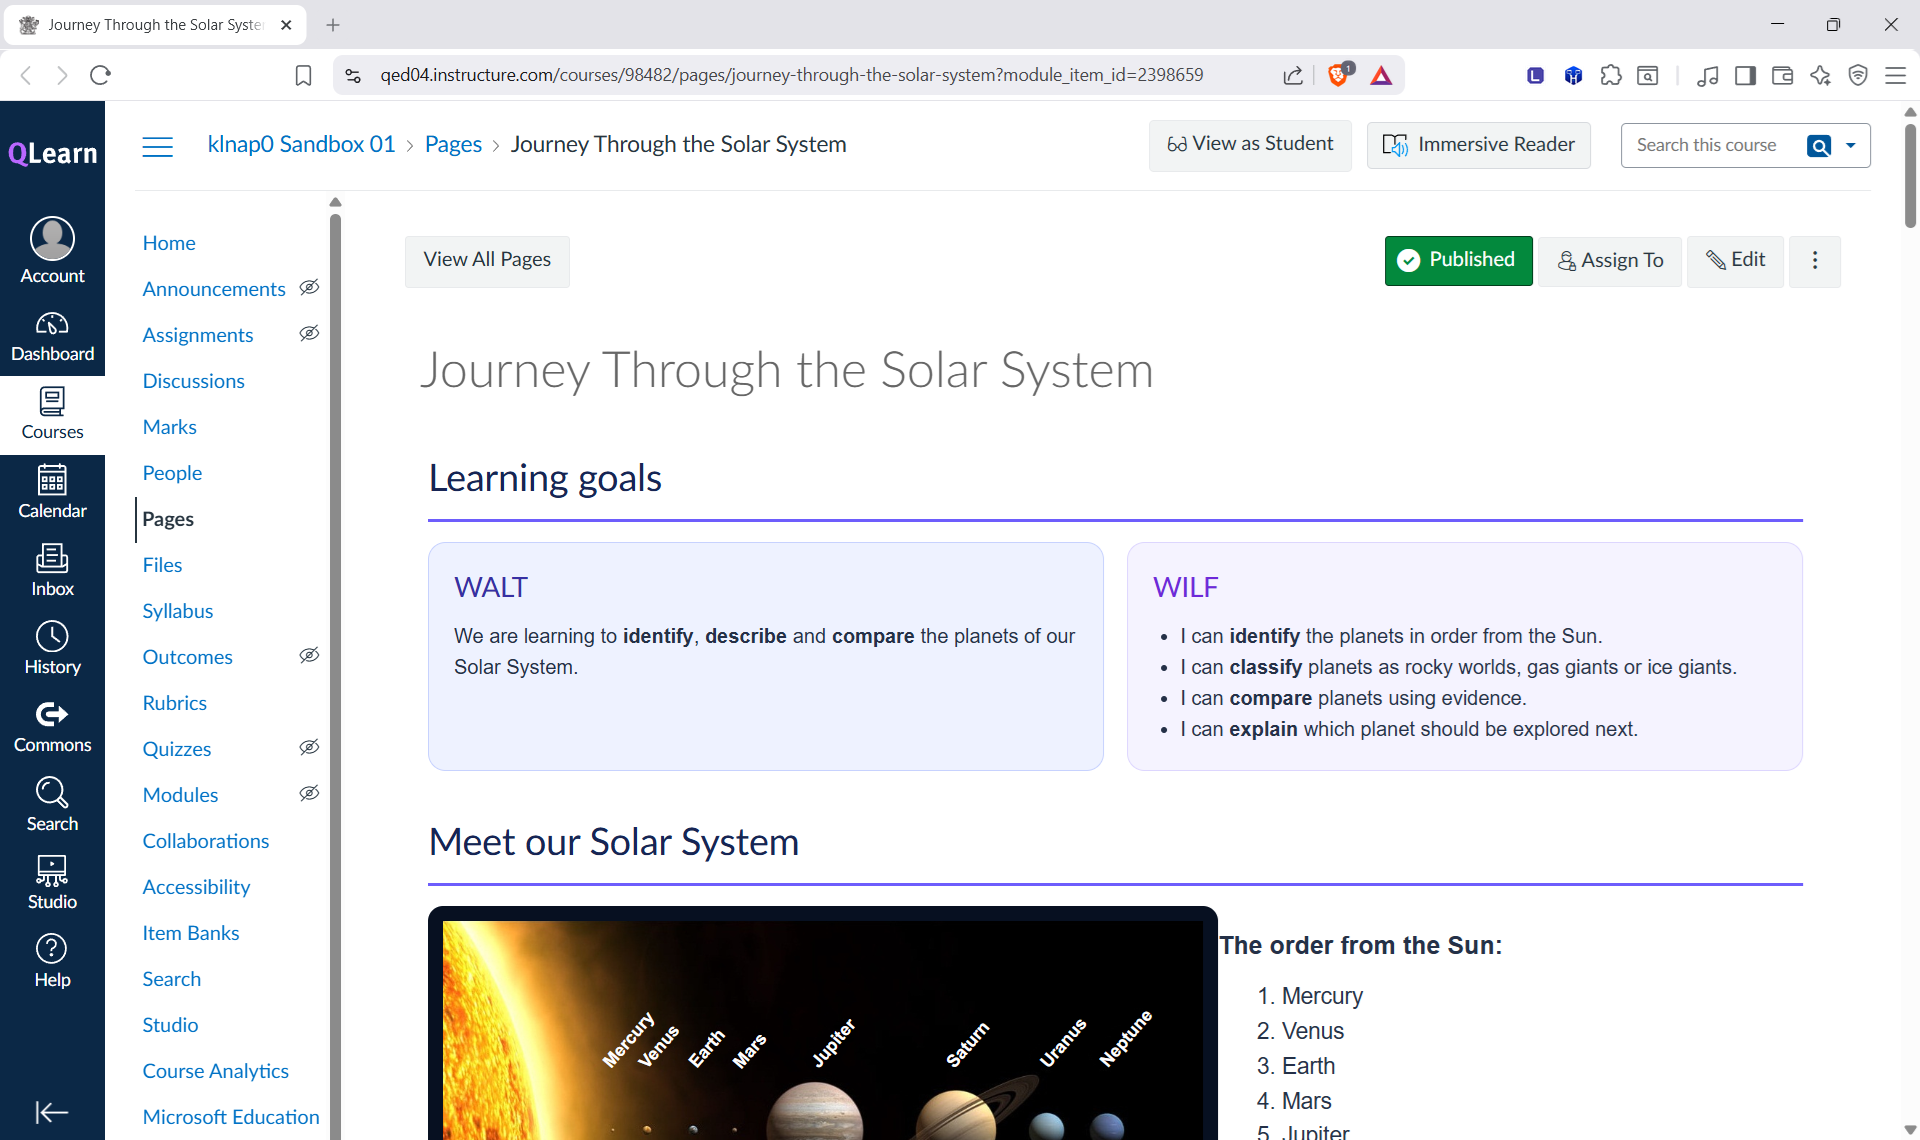Open Studio in global navigation sidebar

pos(52,883)
